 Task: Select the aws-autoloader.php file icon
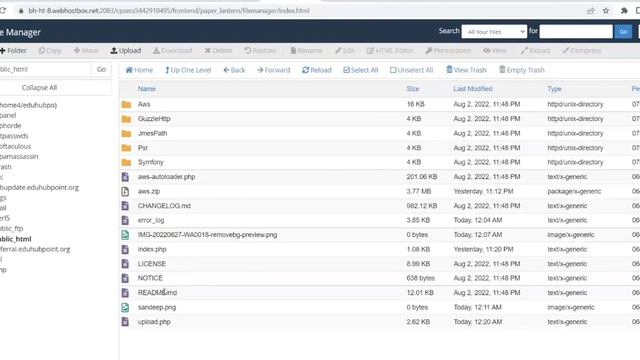pyautogui.click(x=125, y=177)
